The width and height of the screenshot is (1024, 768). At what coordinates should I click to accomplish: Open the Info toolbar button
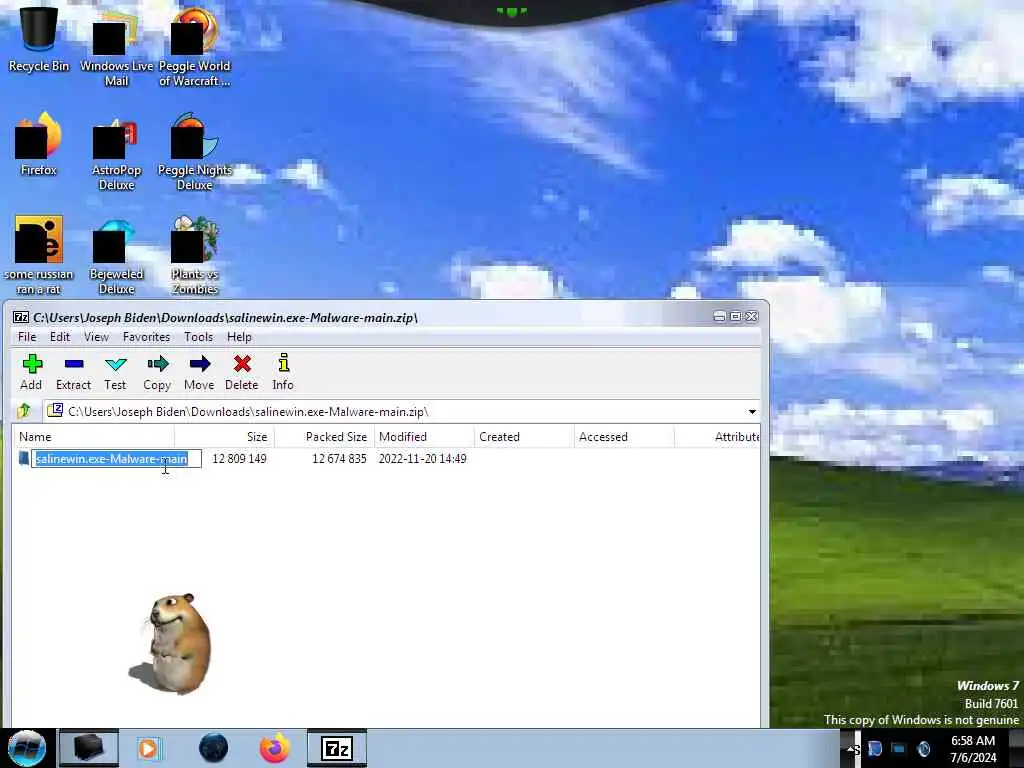283,372
